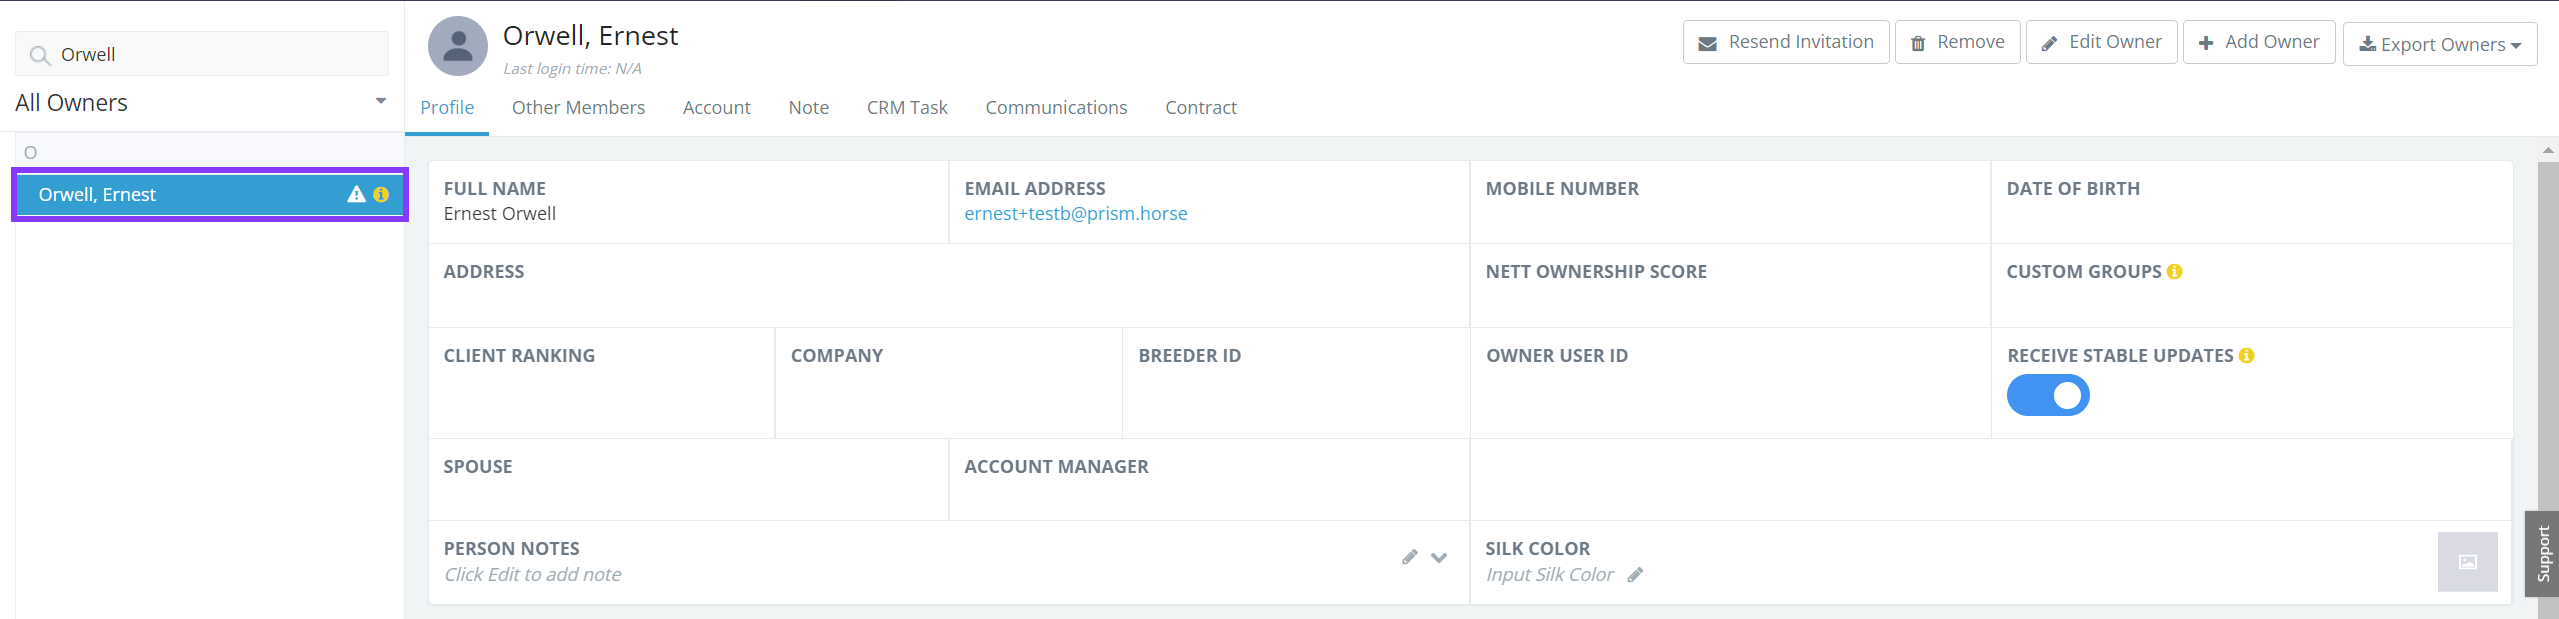Toggle Receive Stable Updates switch off
Viewport: 2559px width, 619px height.
point(2048,395)
